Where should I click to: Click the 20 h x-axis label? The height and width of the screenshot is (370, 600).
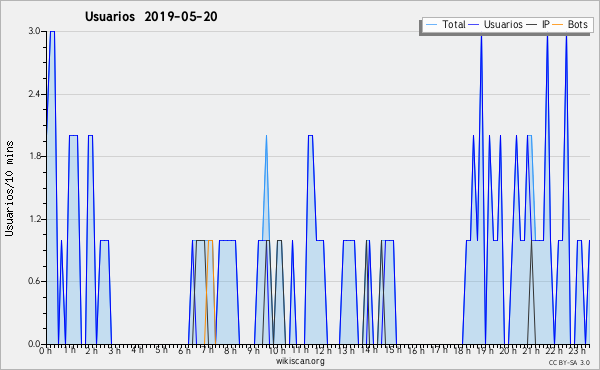point(508,350)
